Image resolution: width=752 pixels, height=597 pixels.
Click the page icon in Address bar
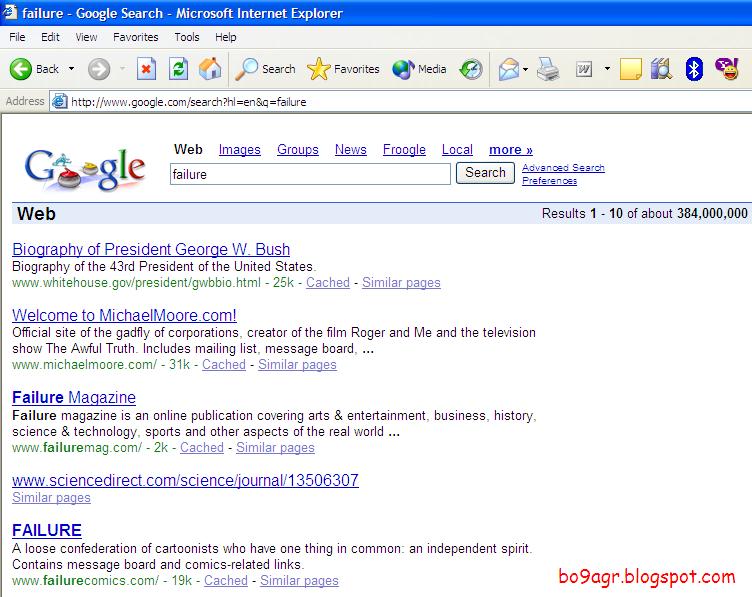point(59,101)
